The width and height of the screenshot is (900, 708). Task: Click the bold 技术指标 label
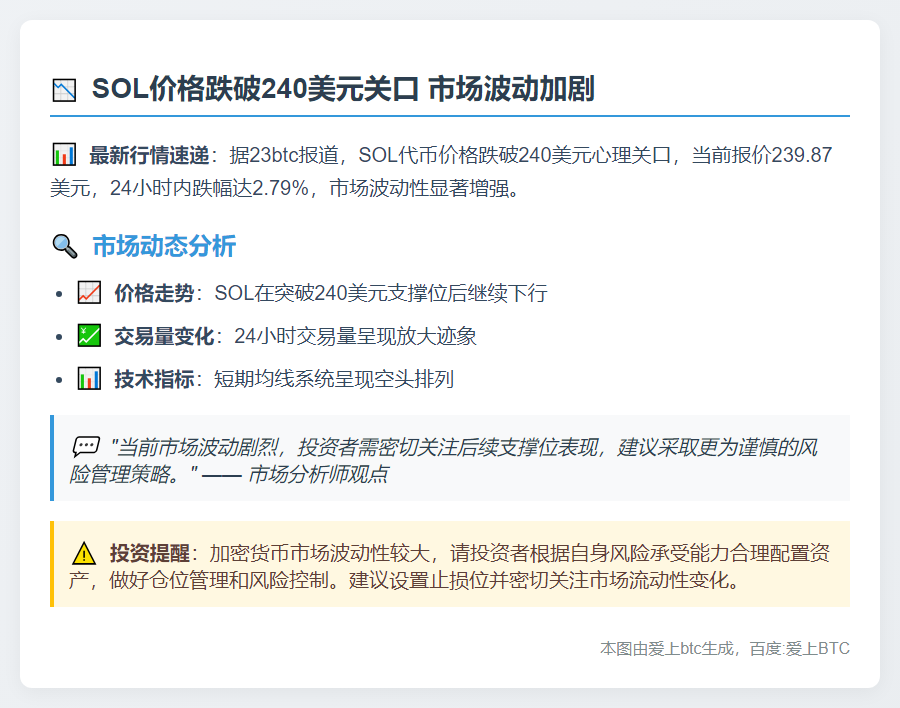pos(154,379)
